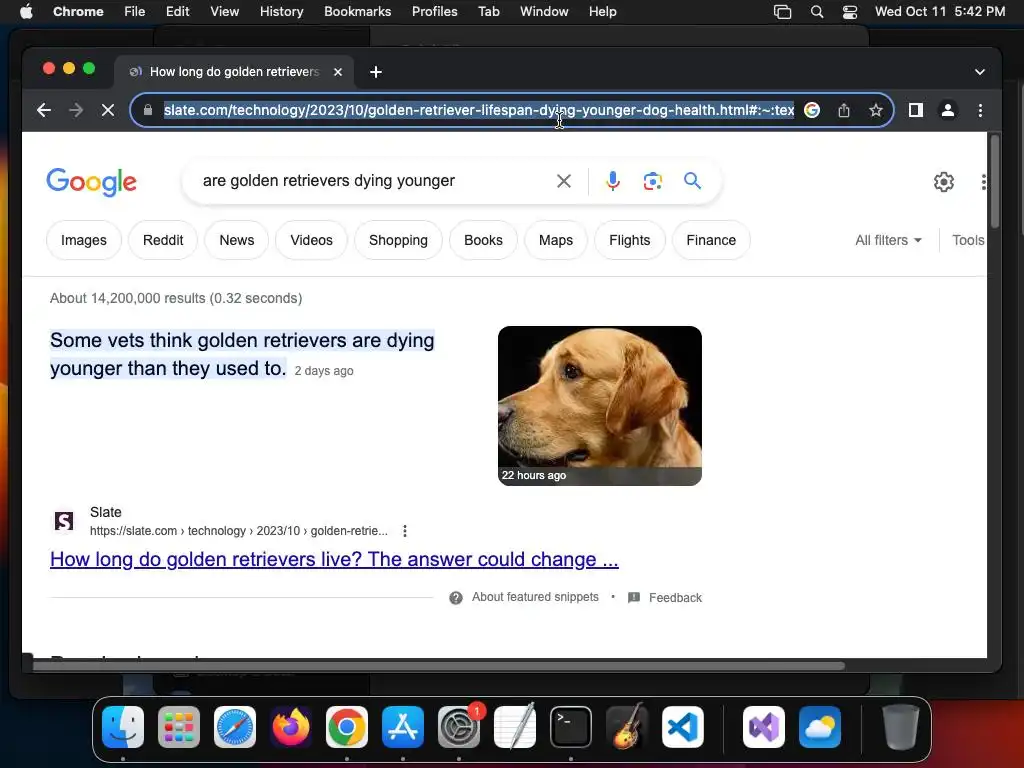Click the vertical page scrollbar
This screenshot has width=1024, height=768.
(x=995, y=182)
